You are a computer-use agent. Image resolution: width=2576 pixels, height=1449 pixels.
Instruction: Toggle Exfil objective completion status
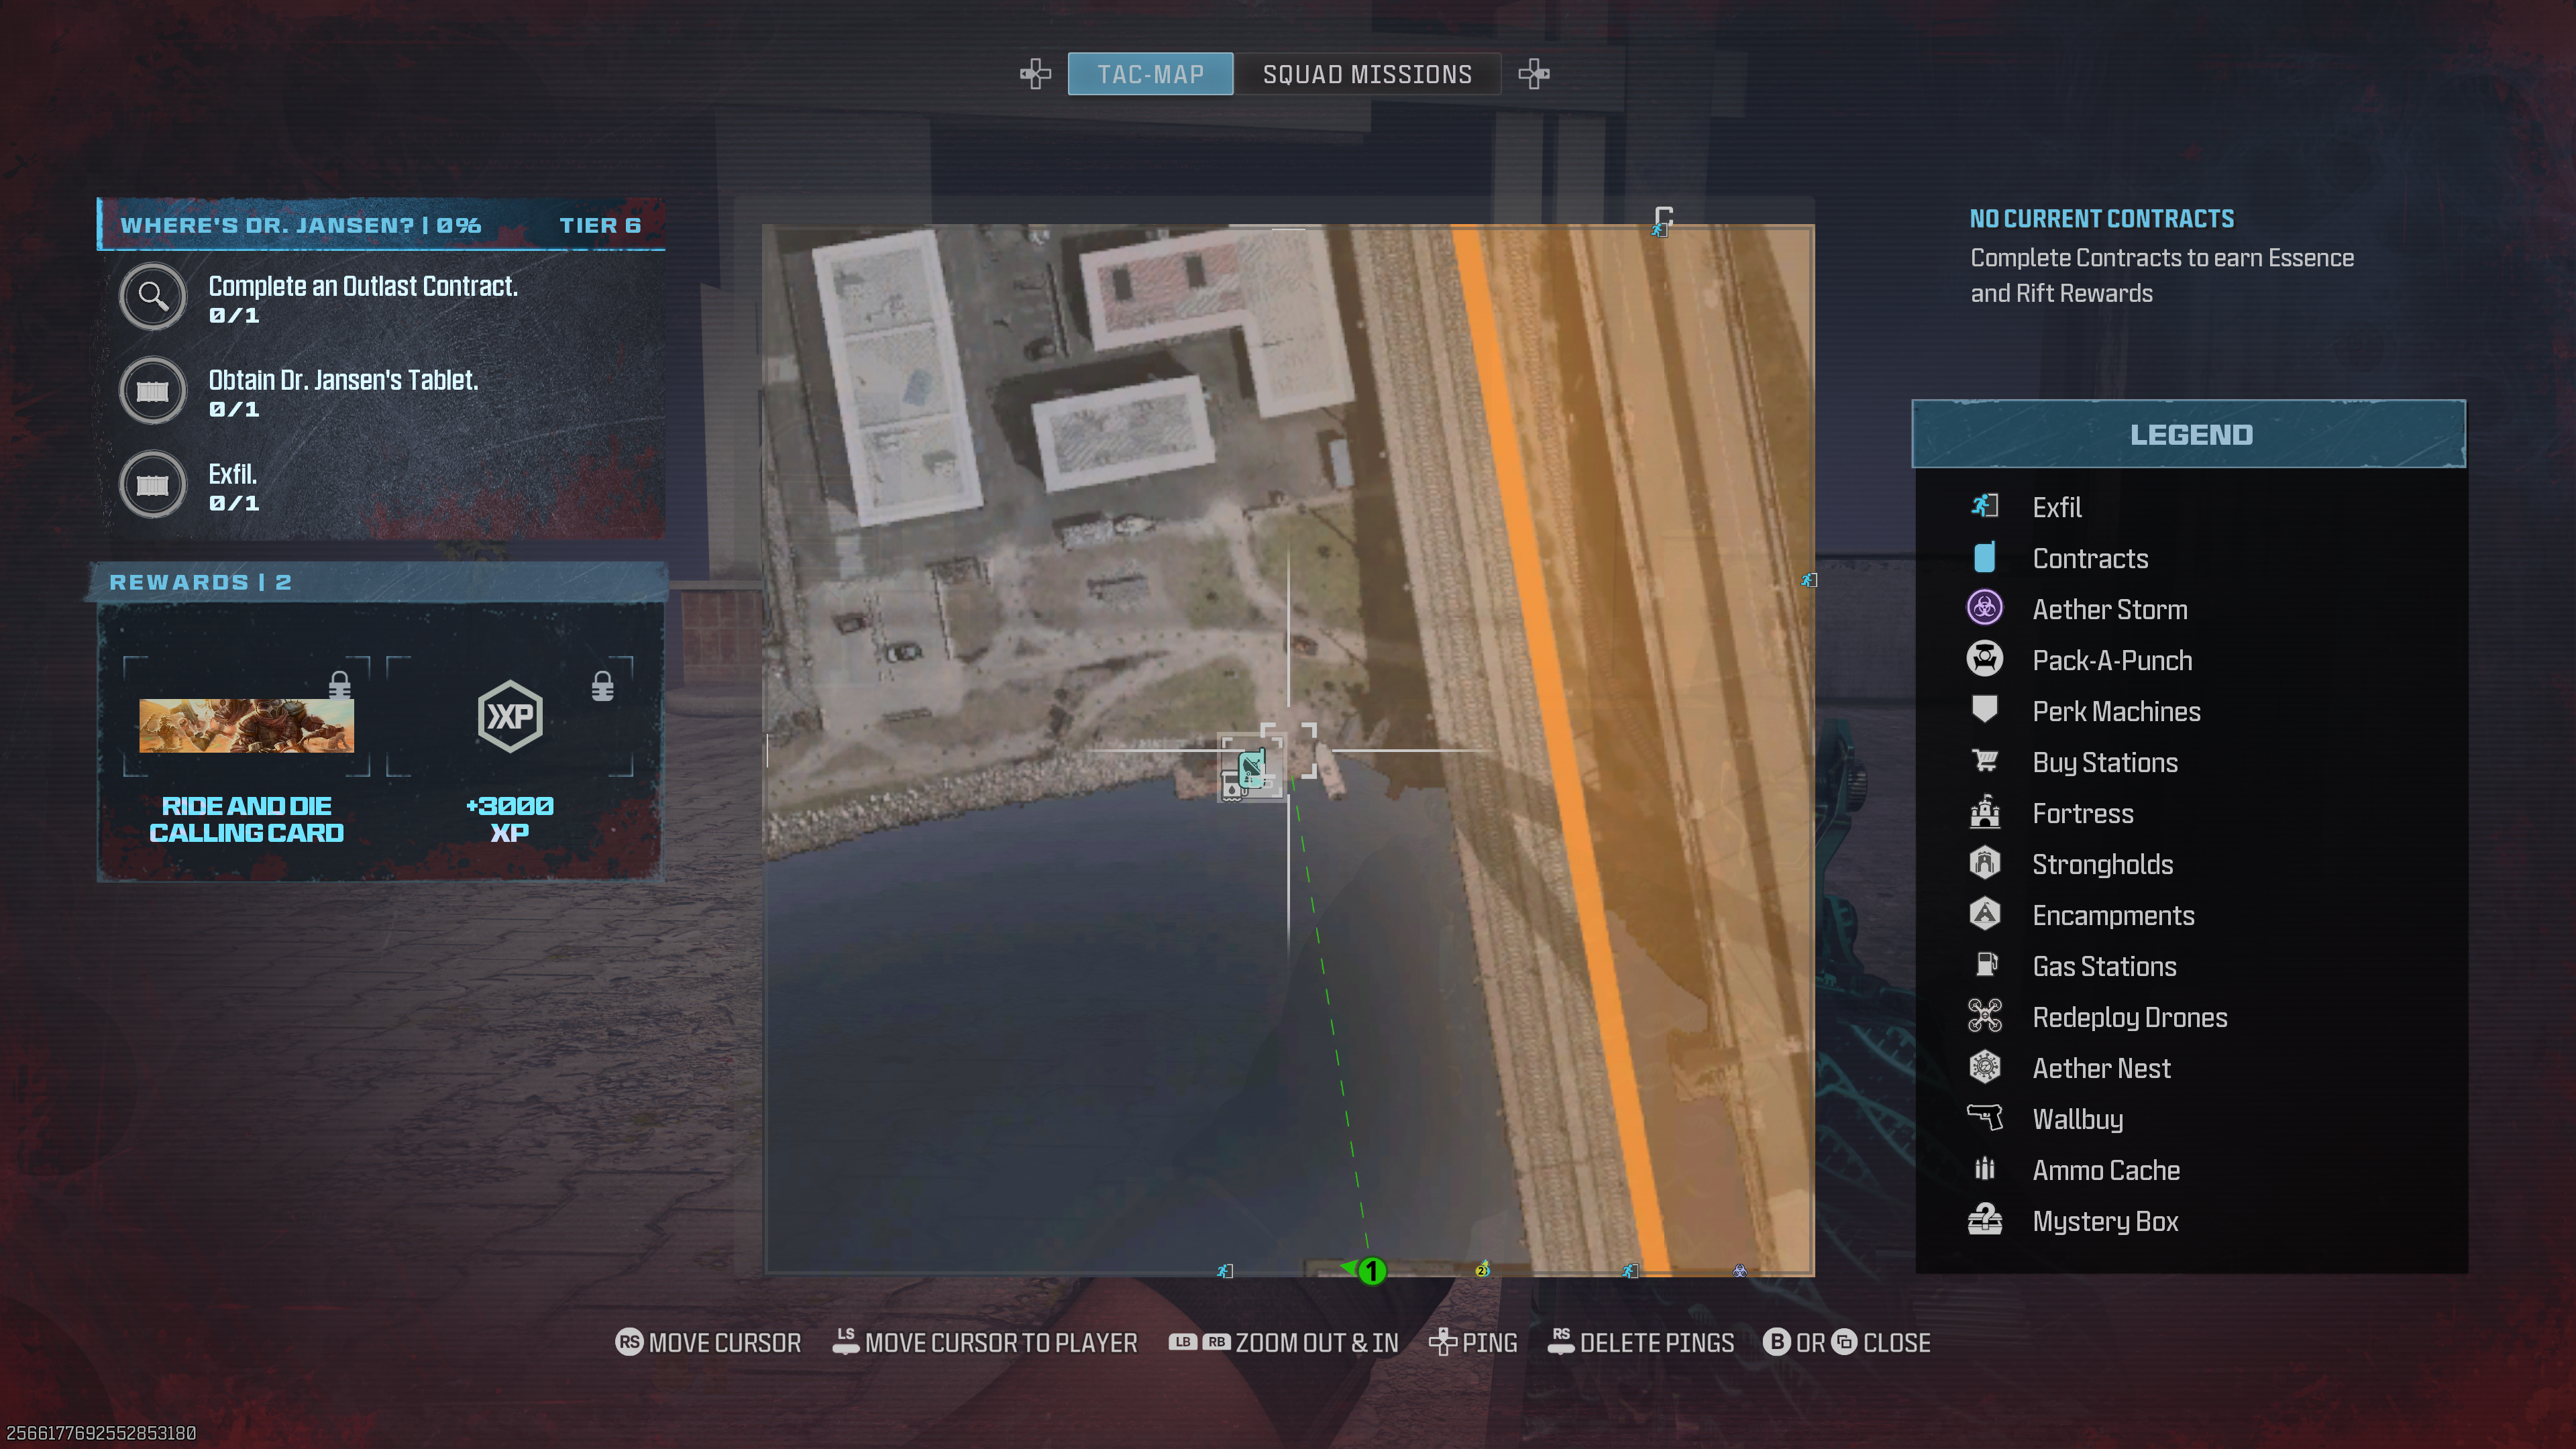pos(152,486)
